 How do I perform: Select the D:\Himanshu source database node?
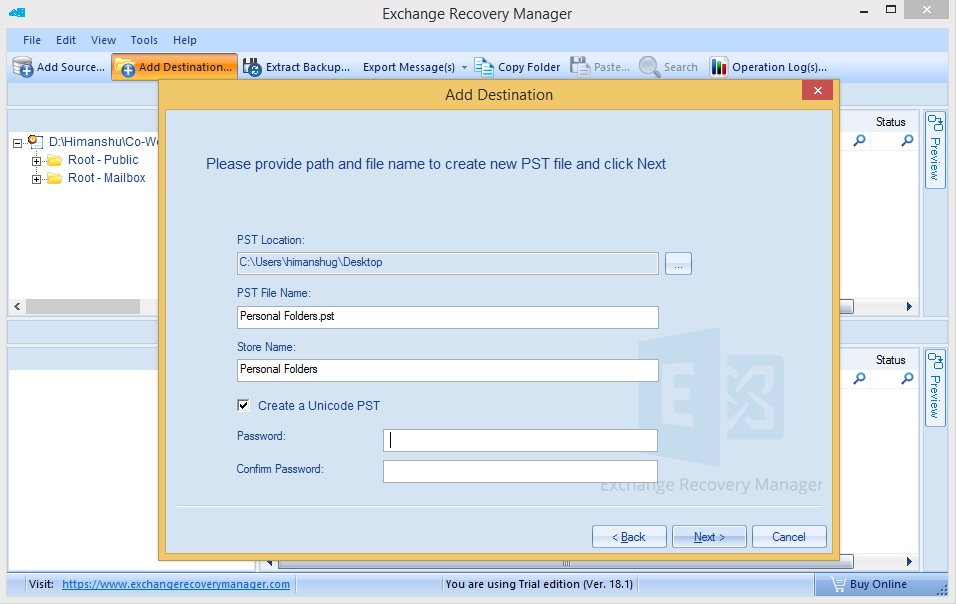(103, 142)
